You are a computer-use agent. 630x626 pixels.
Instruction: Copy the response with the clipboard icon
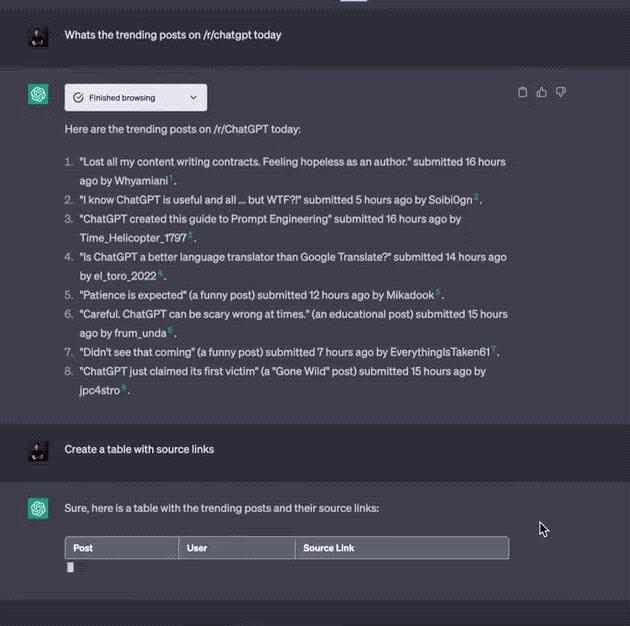[522, 92]
